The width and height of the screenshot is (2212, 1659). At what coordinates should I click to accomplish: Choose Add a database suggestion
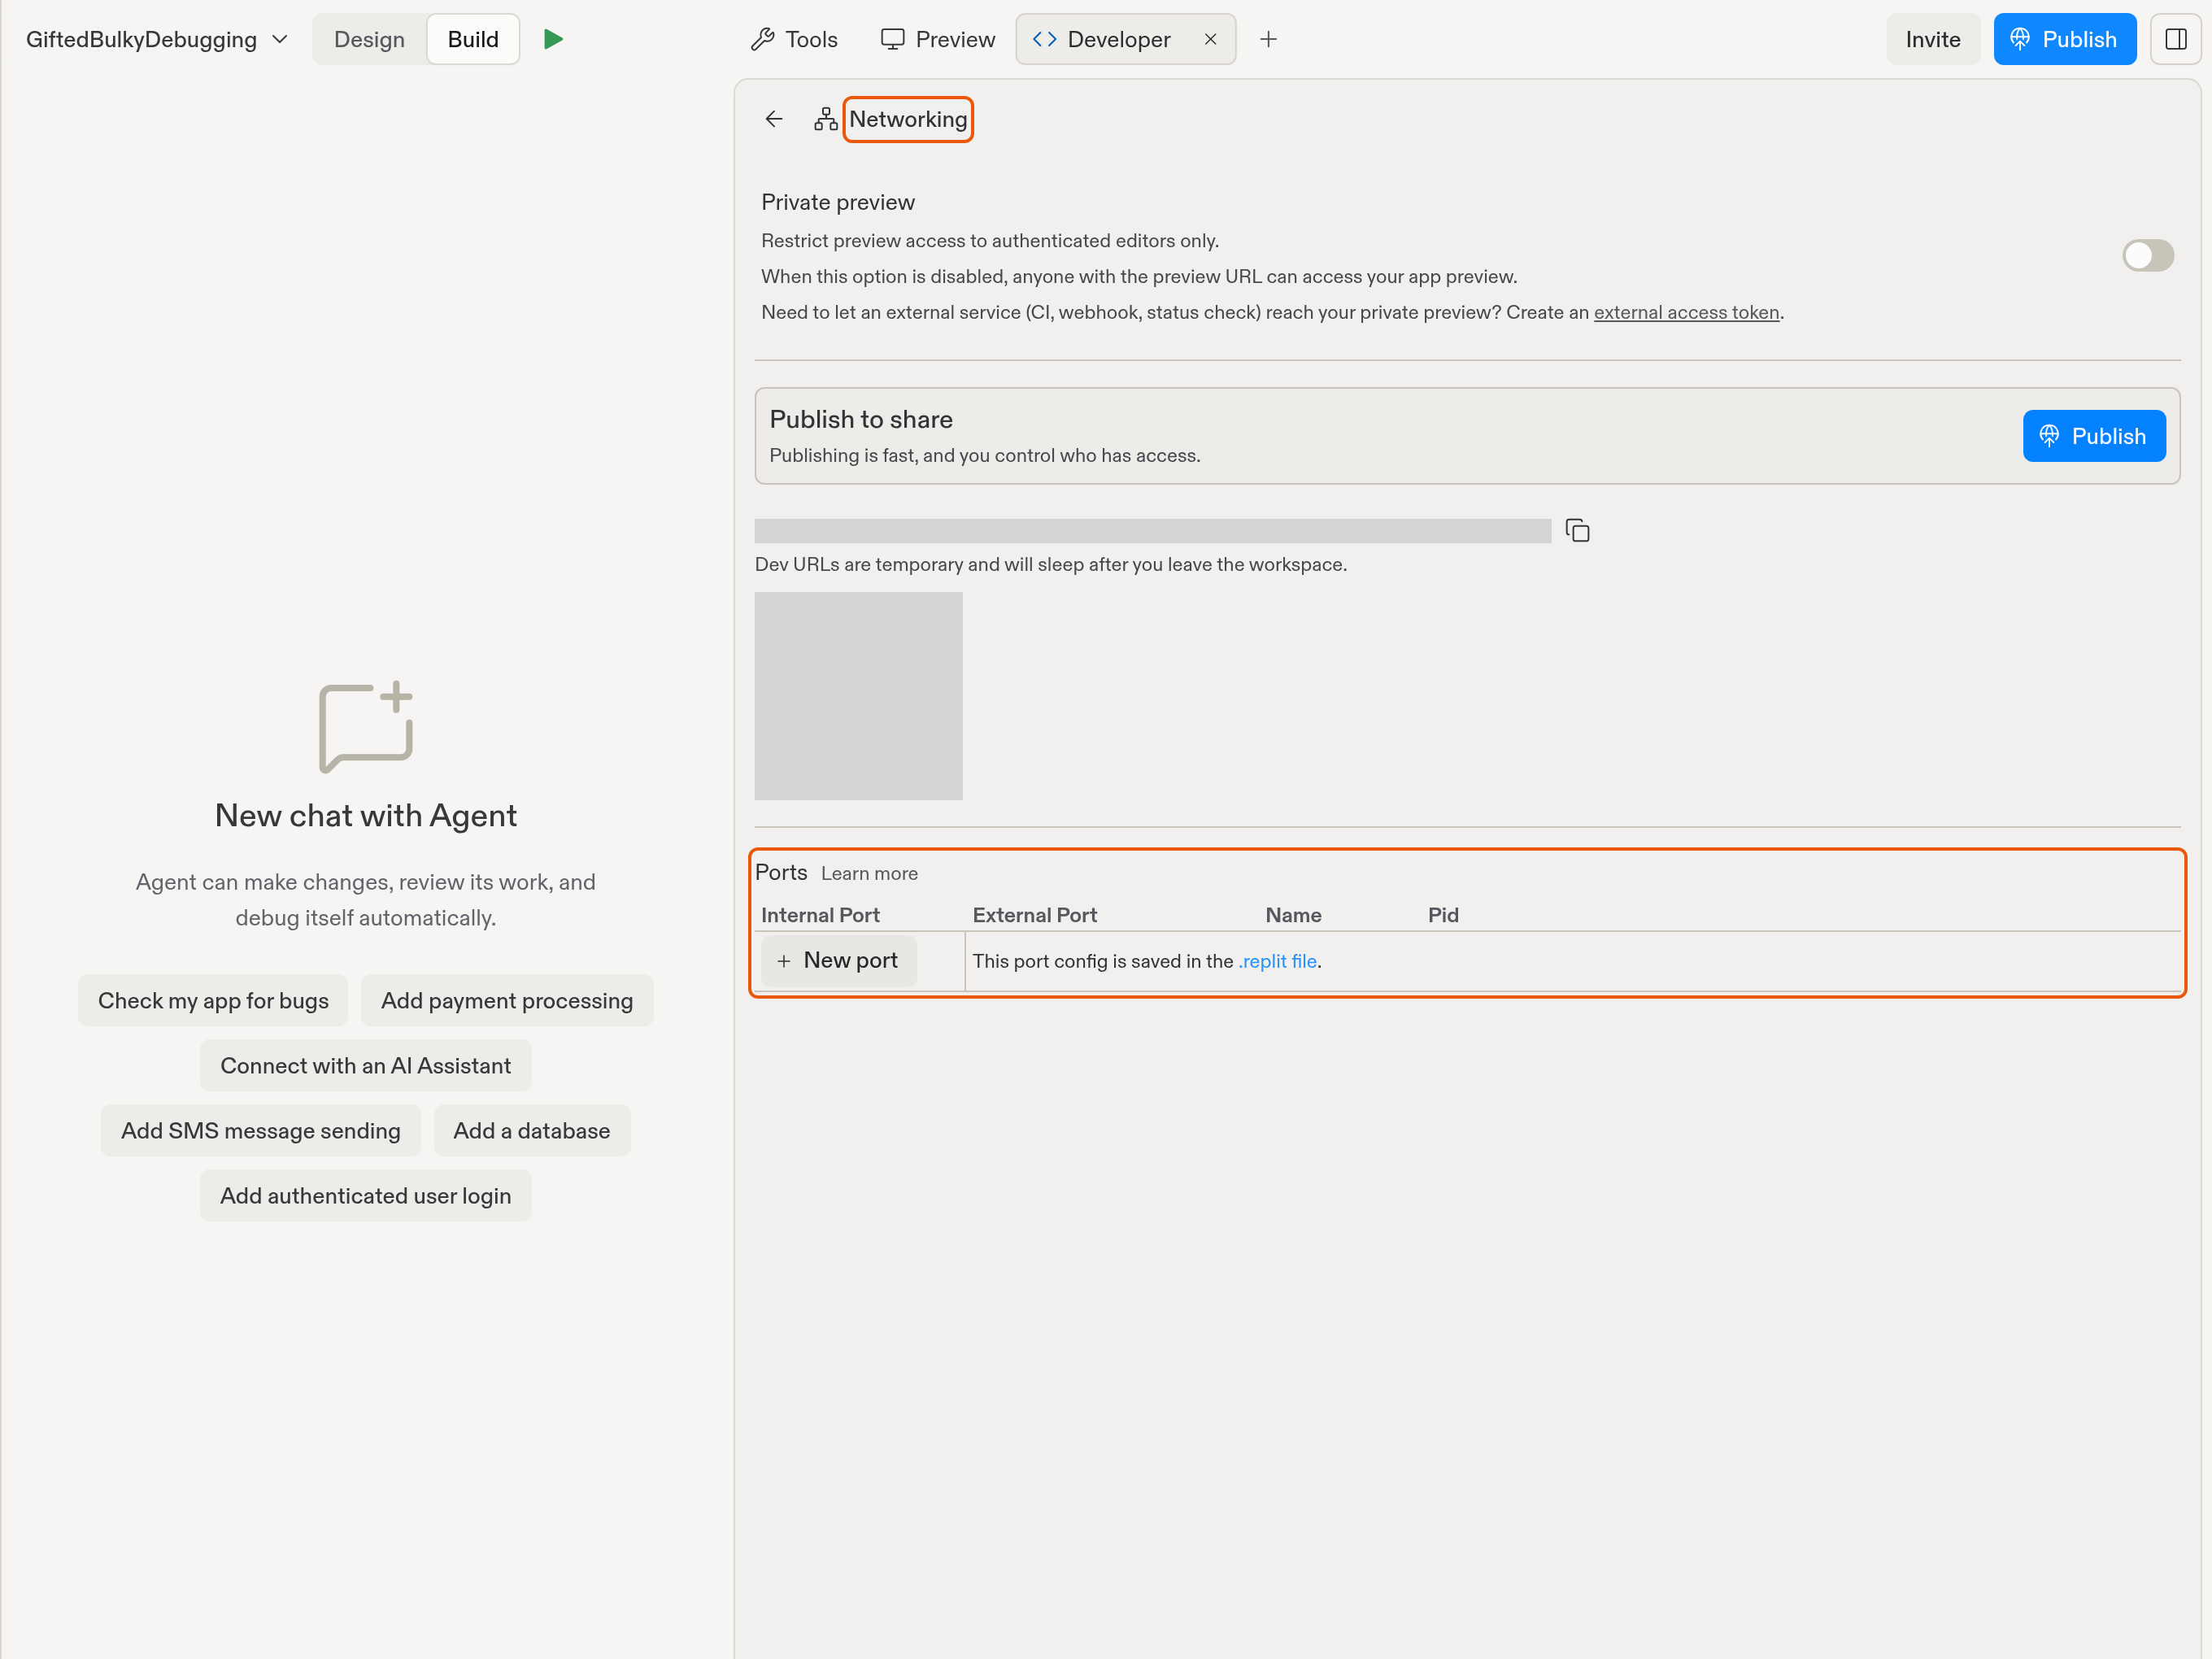tap(531, 1130)
